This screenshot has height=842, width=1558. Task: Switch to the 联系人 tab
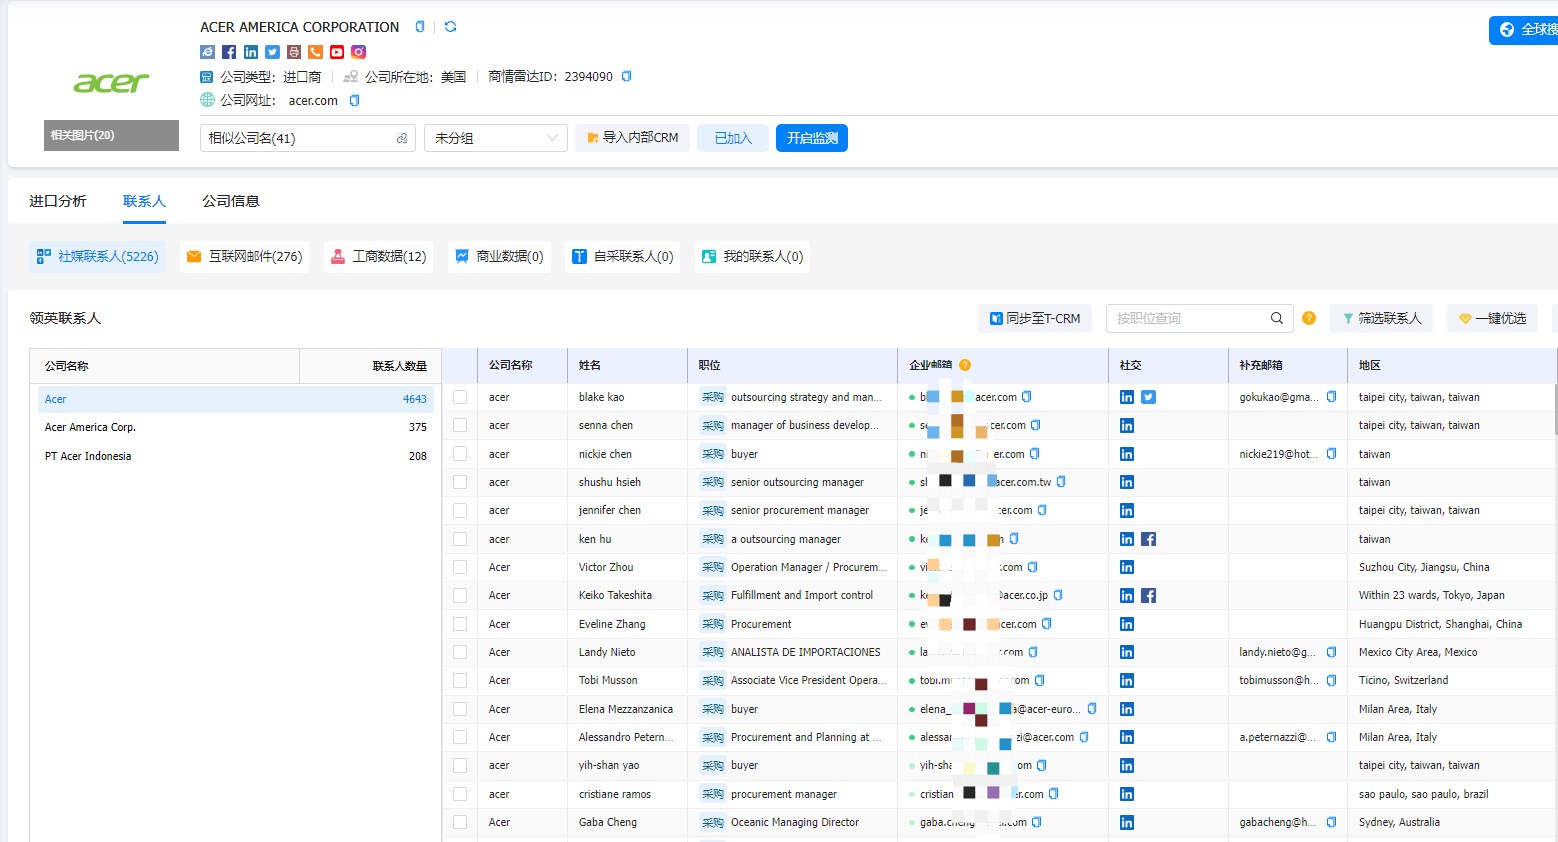[144, 201]
